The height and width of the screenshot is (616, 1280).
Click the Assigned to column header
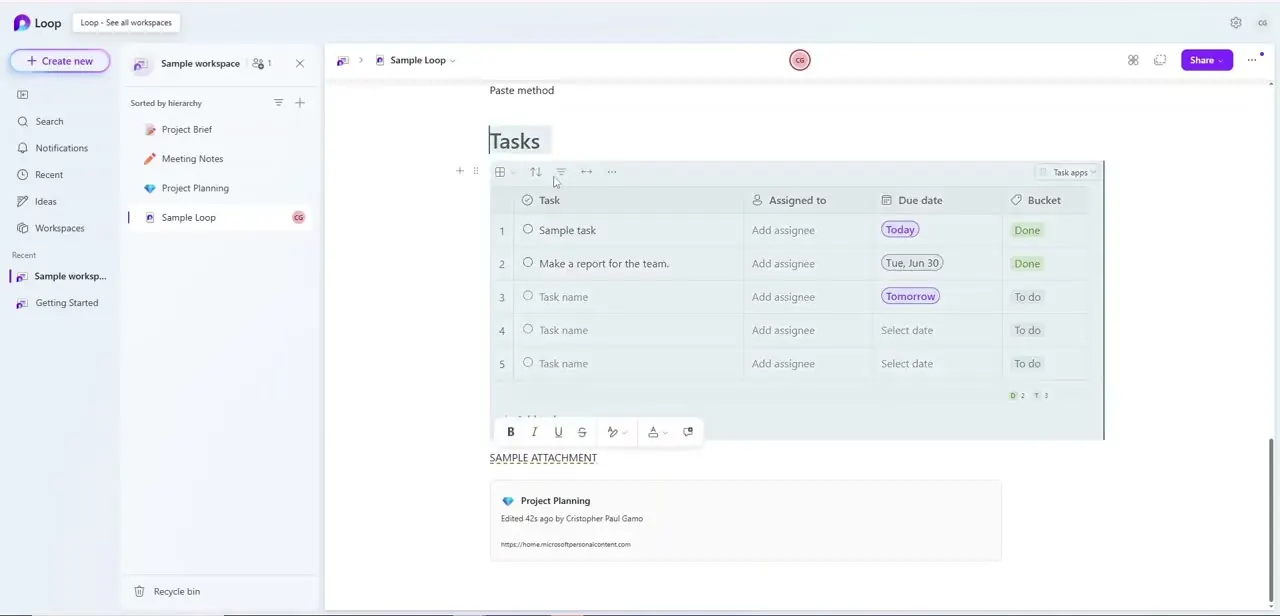808,201
